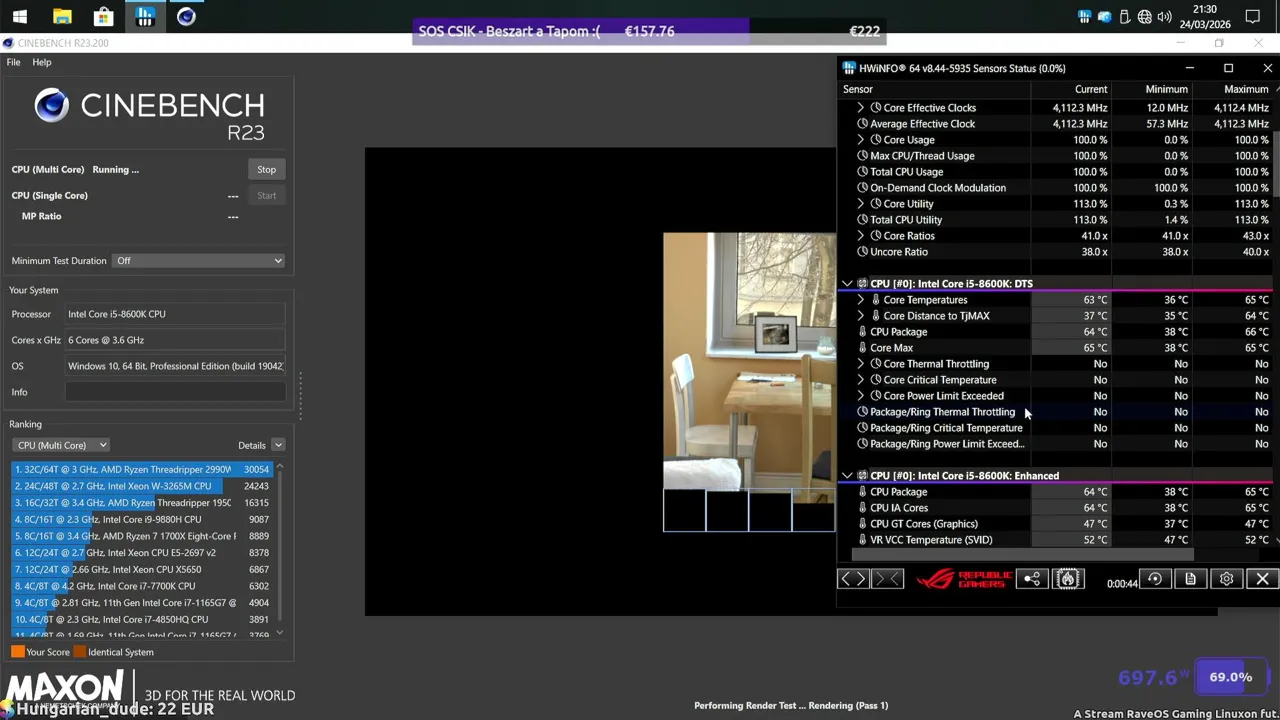Screen dimensions: 1280x720
Task: Expand Core Power Limit Exceeded row
Action: click(x=861, y=396)
